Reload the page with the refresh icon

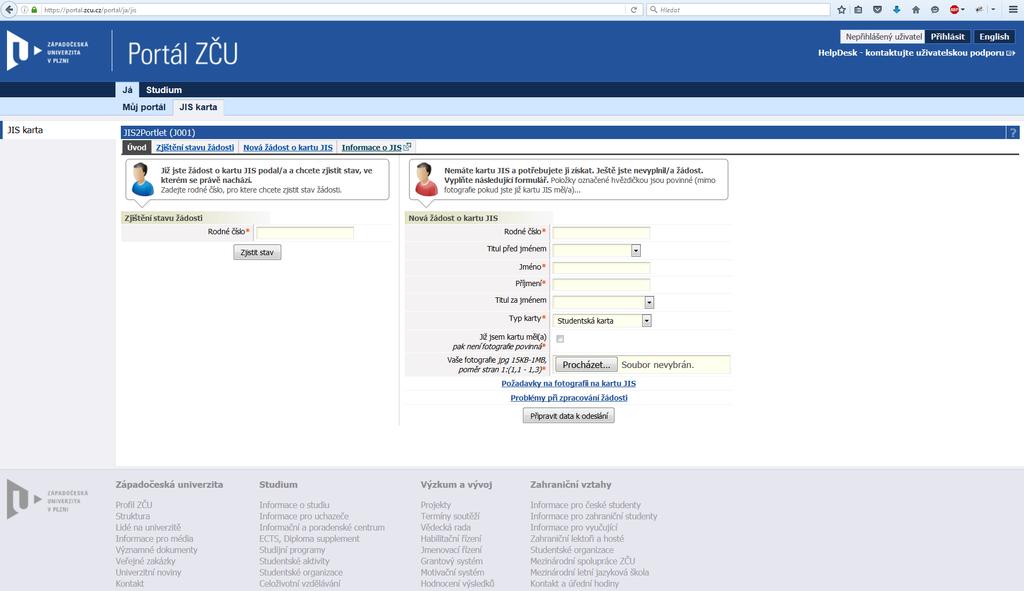(633, 10)
